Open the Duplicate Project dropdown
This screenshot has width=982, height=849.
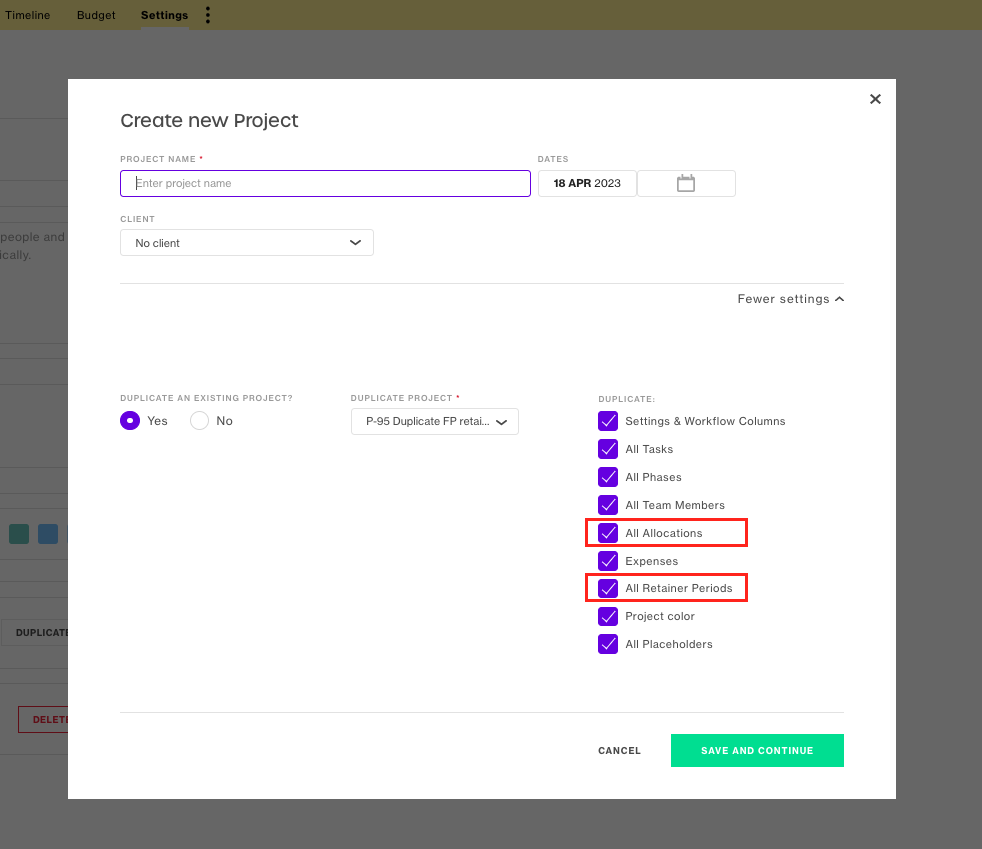click(435, 421)
